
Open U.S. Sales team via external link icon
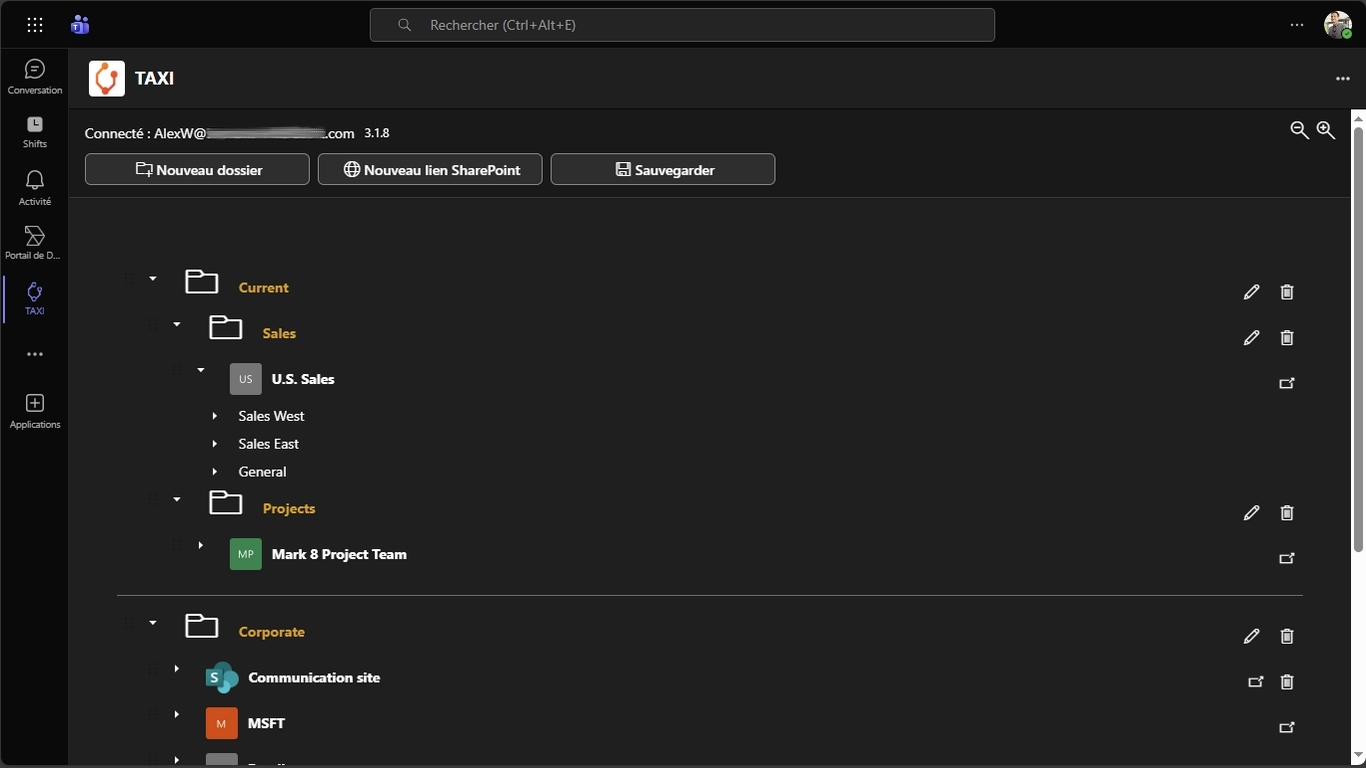pos(1287,383)
